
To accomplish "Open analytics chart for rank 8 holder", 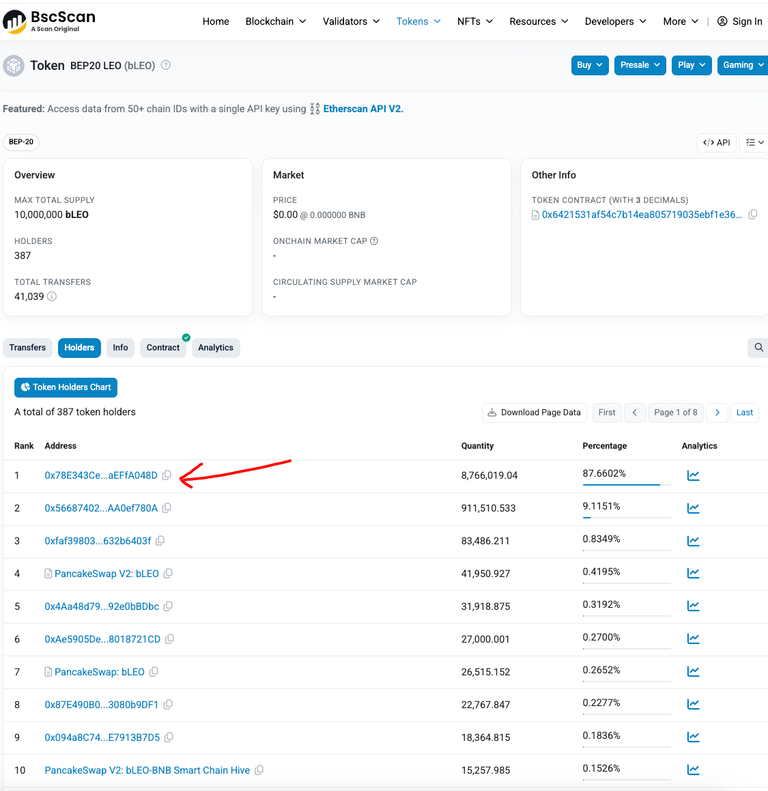I will coord(693,704).
